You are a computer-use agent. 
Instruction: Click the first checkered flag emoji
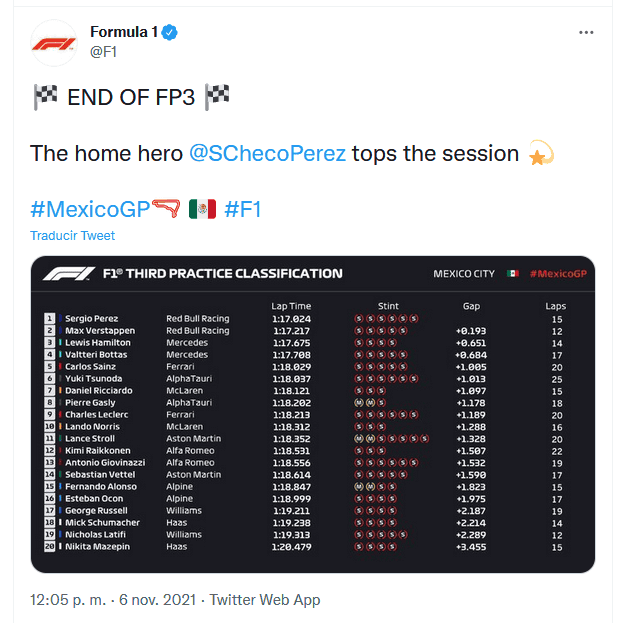tap(46, 97)
